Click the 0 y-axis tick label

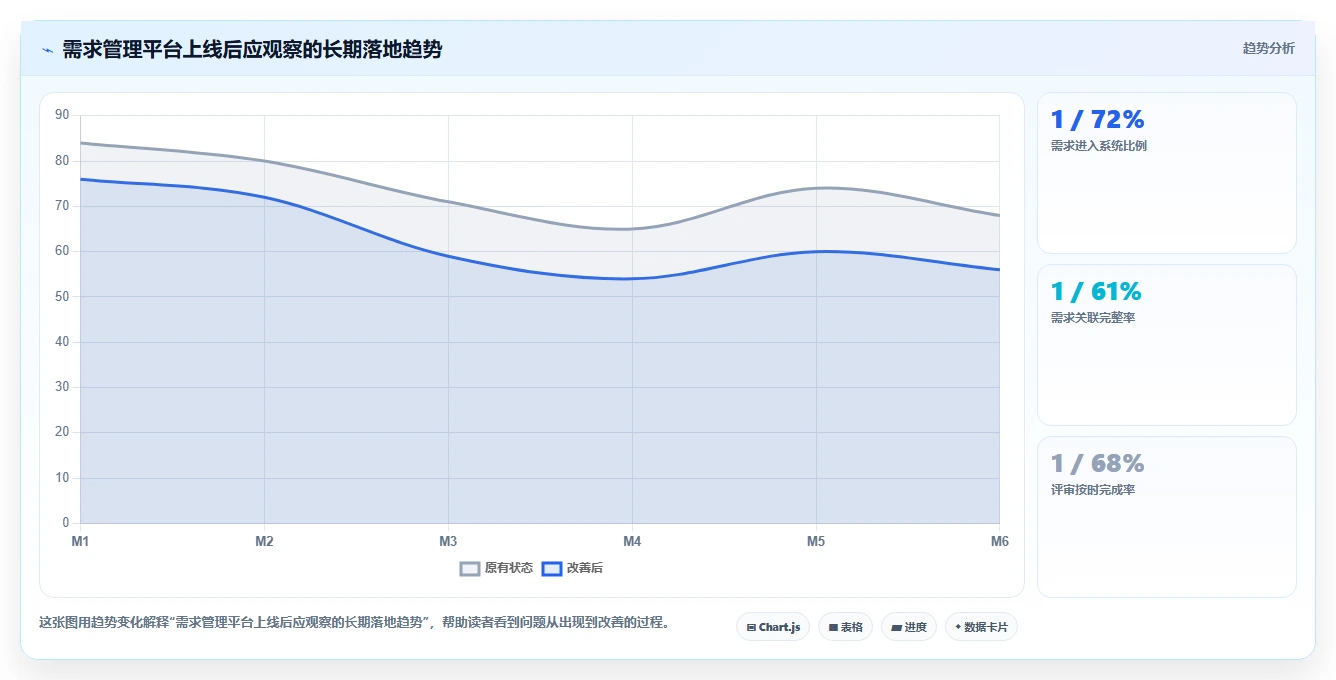point(66,523)
